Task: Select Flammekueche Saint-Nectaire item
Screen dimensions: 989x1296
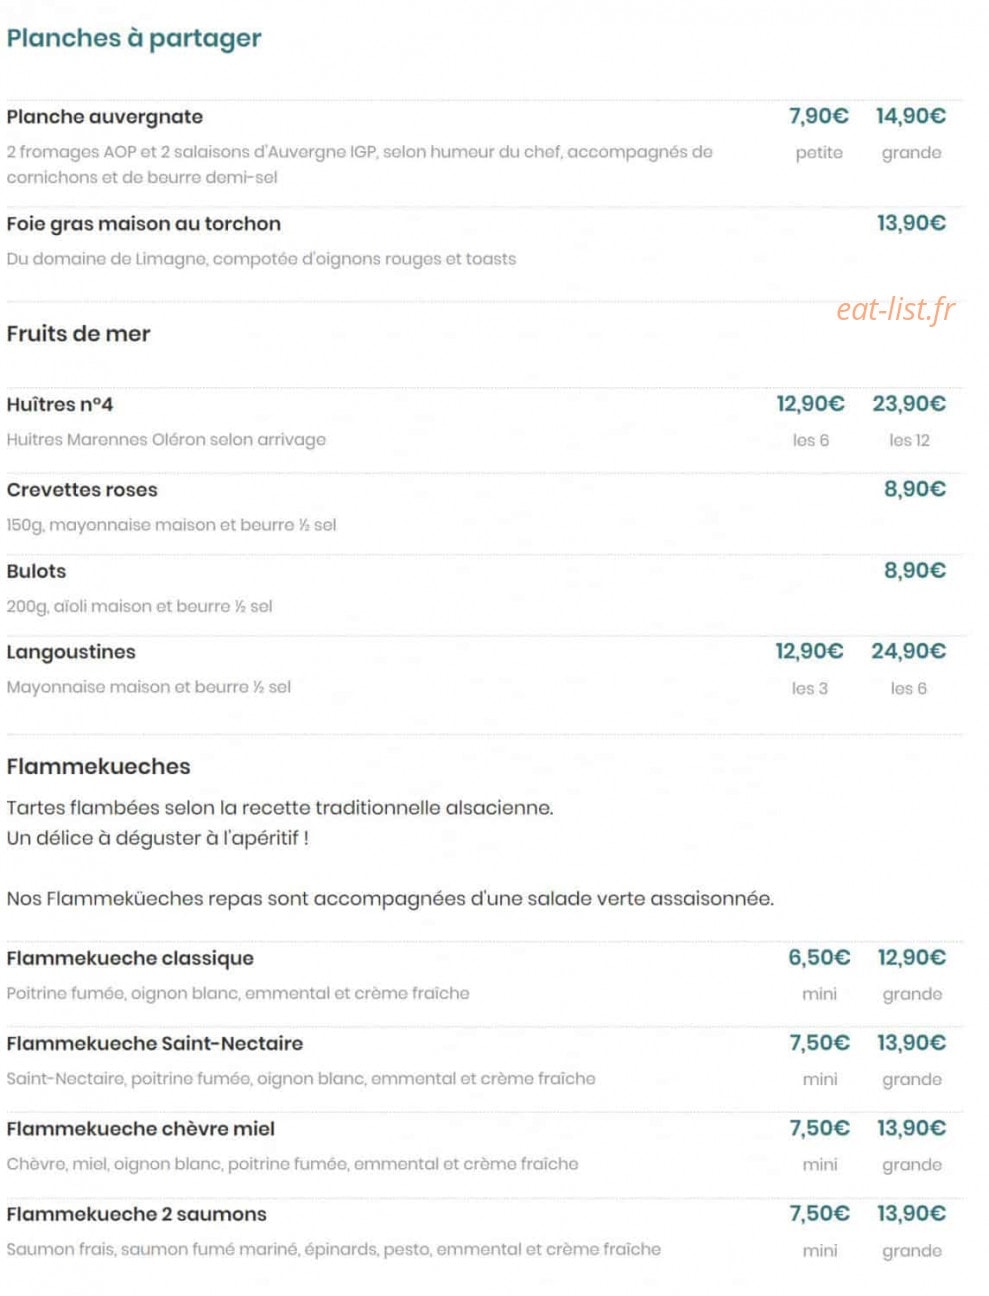Action: [x=155, y=1044]
